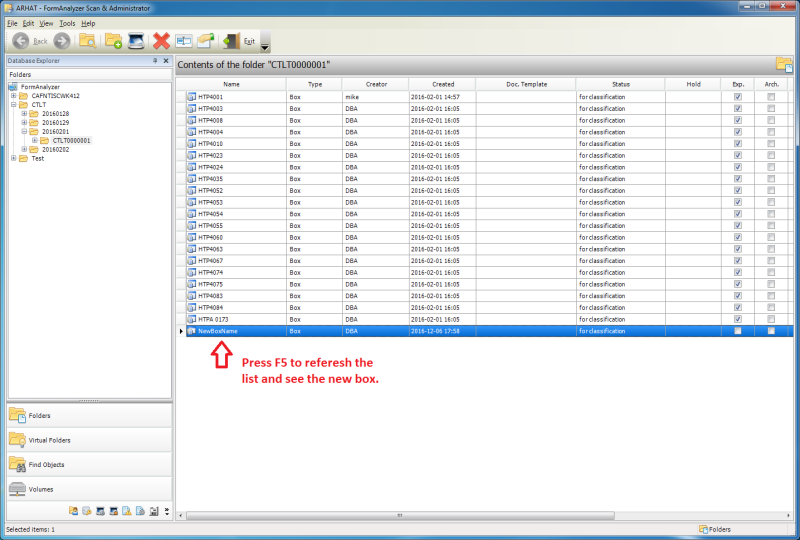
Task: Click the database key icon in bottom strip
Action: (x=87, y=511)
